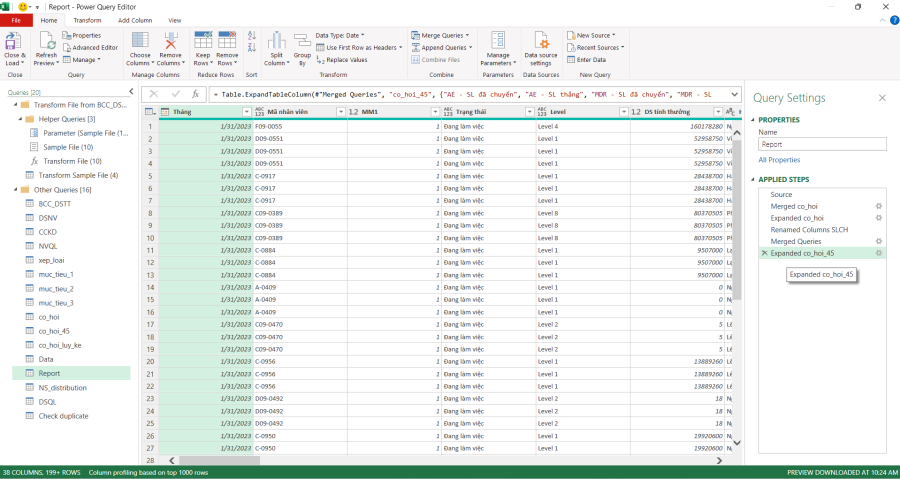The width and height of the screenshot is (900, 479).
Task: Open gear settings for Merged Queries step
Action: 878,242
